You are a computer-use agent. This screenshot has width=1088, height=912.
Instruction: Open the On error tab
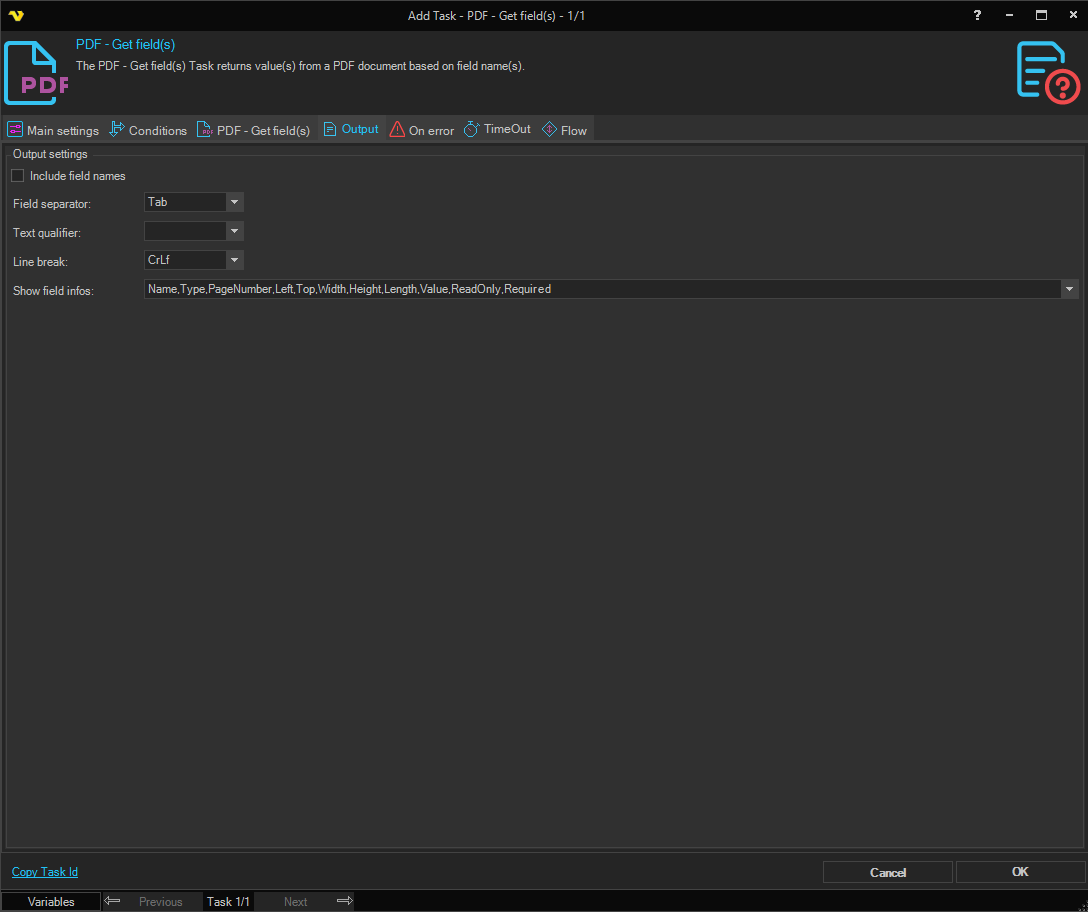[422, 130]
